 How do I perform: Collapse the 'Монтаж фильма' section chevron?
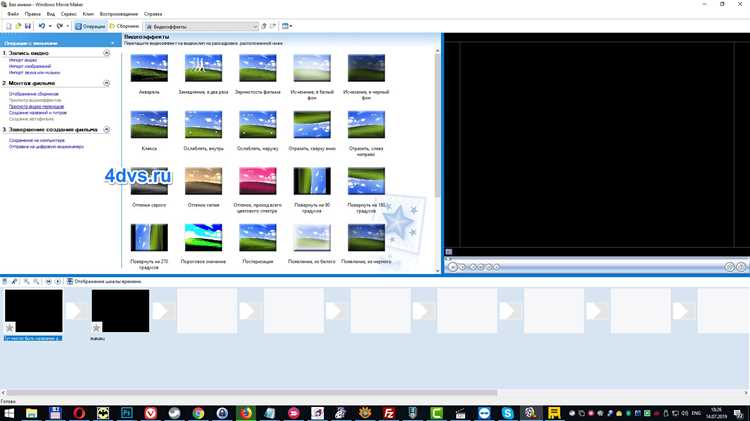(x=107, y=83)
